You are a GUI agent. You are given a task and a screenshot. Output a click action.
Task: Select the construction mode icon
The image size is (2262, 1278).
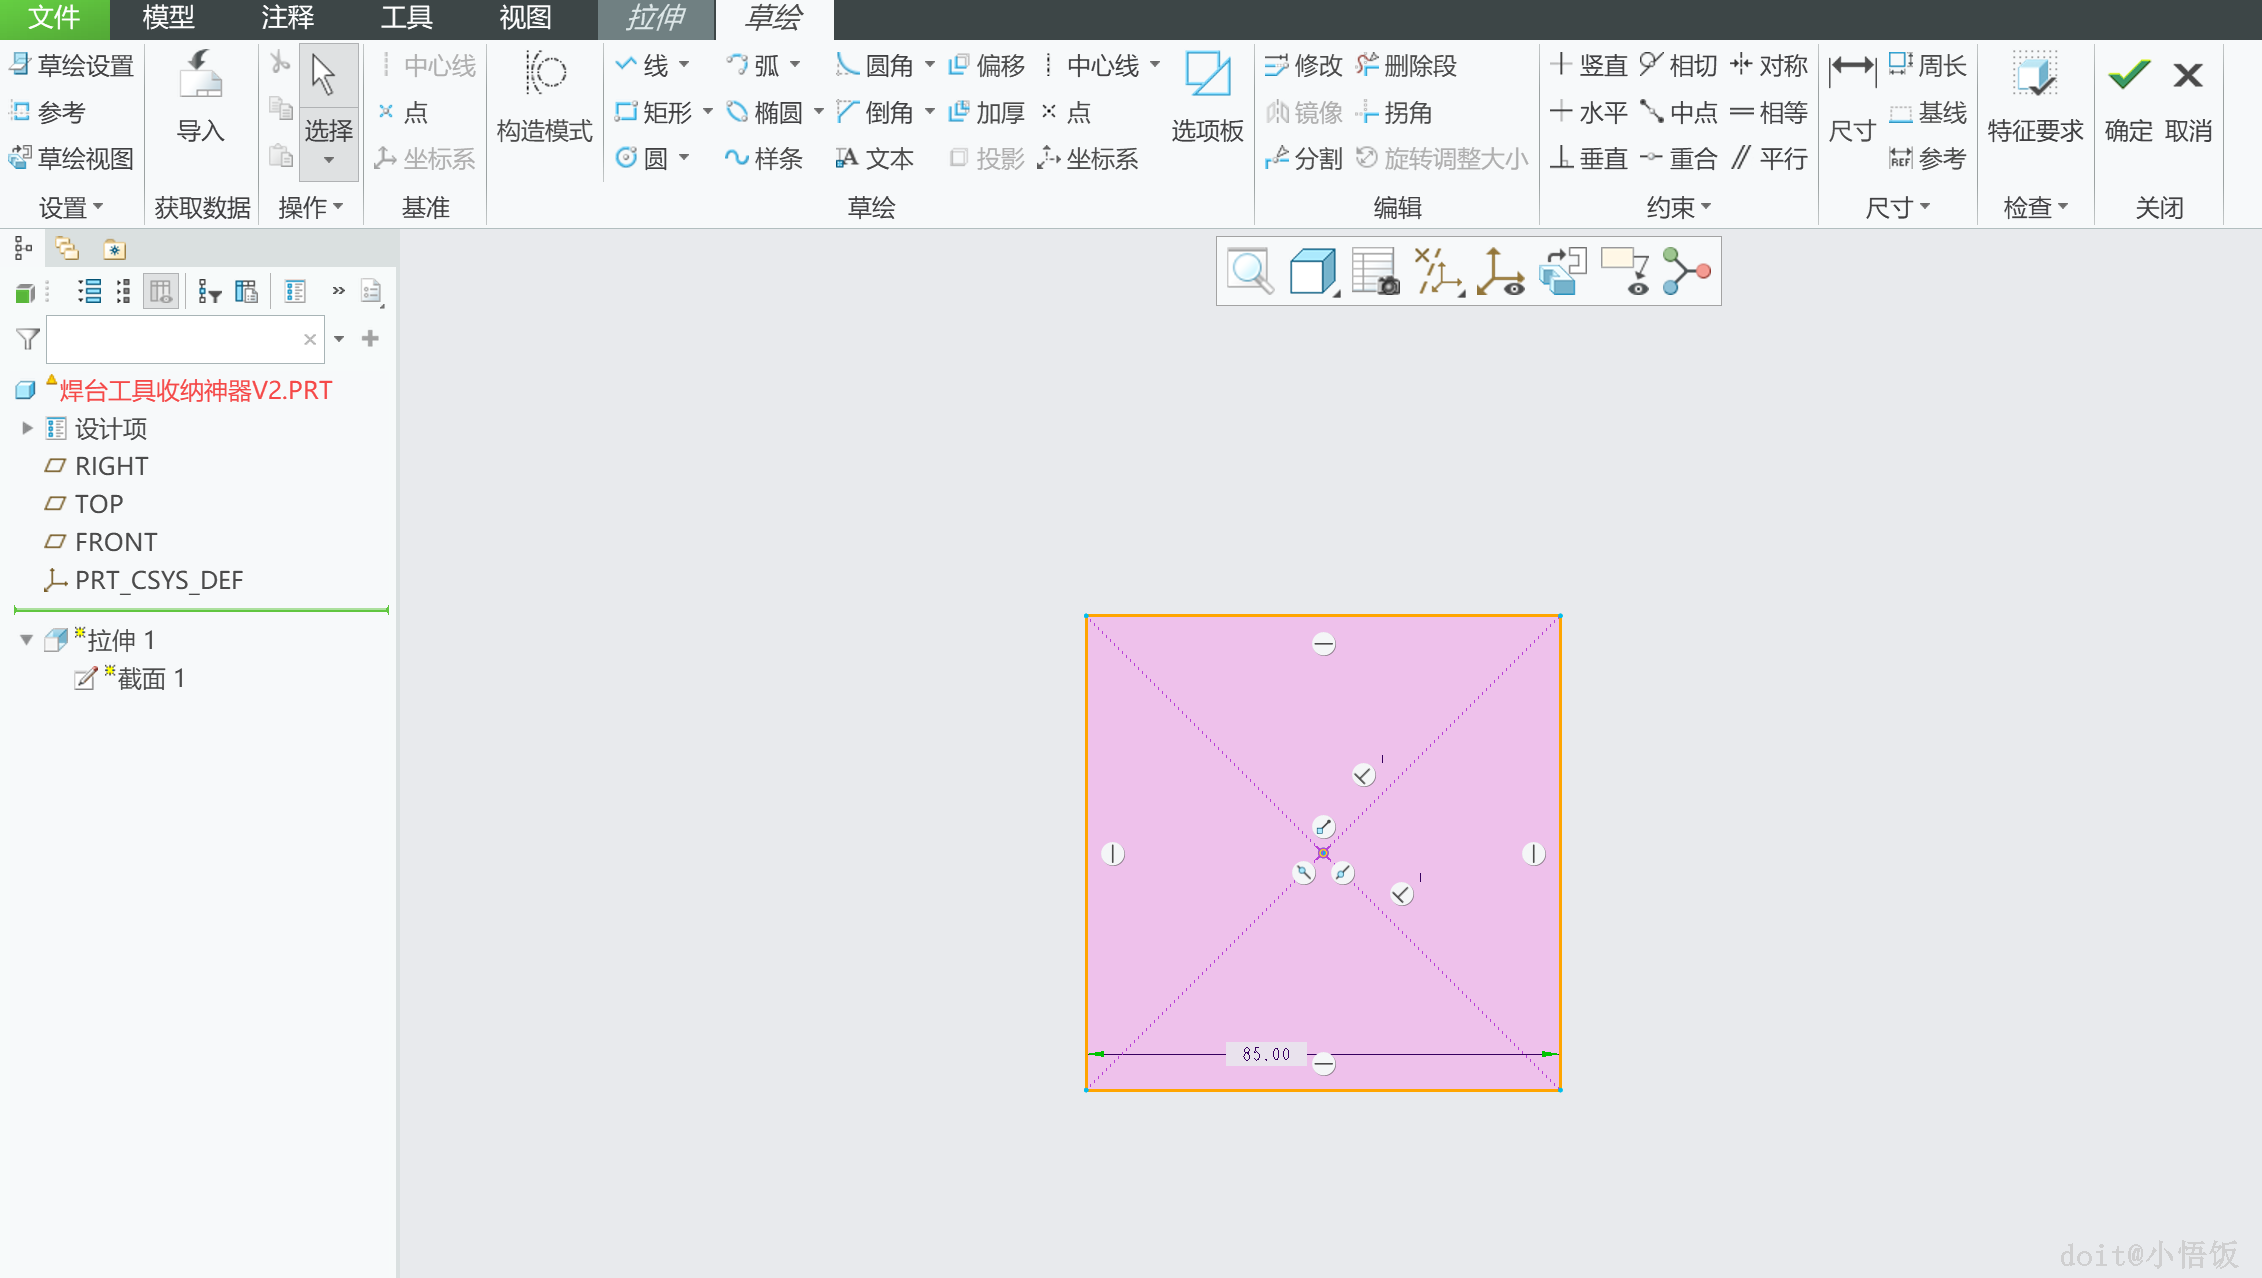pos(545,74)
